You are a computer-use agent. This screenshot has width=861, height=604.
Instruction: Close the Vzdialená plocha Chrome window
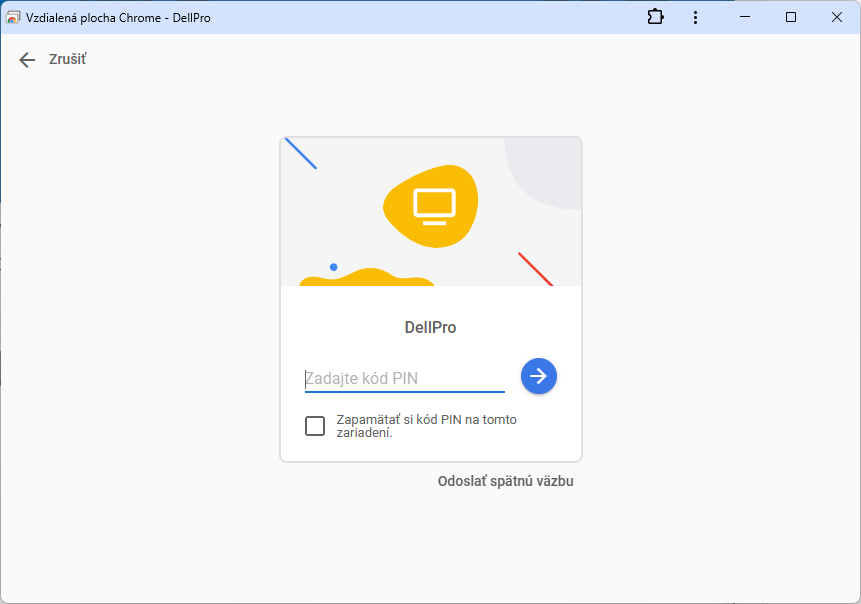pos(837,17)
